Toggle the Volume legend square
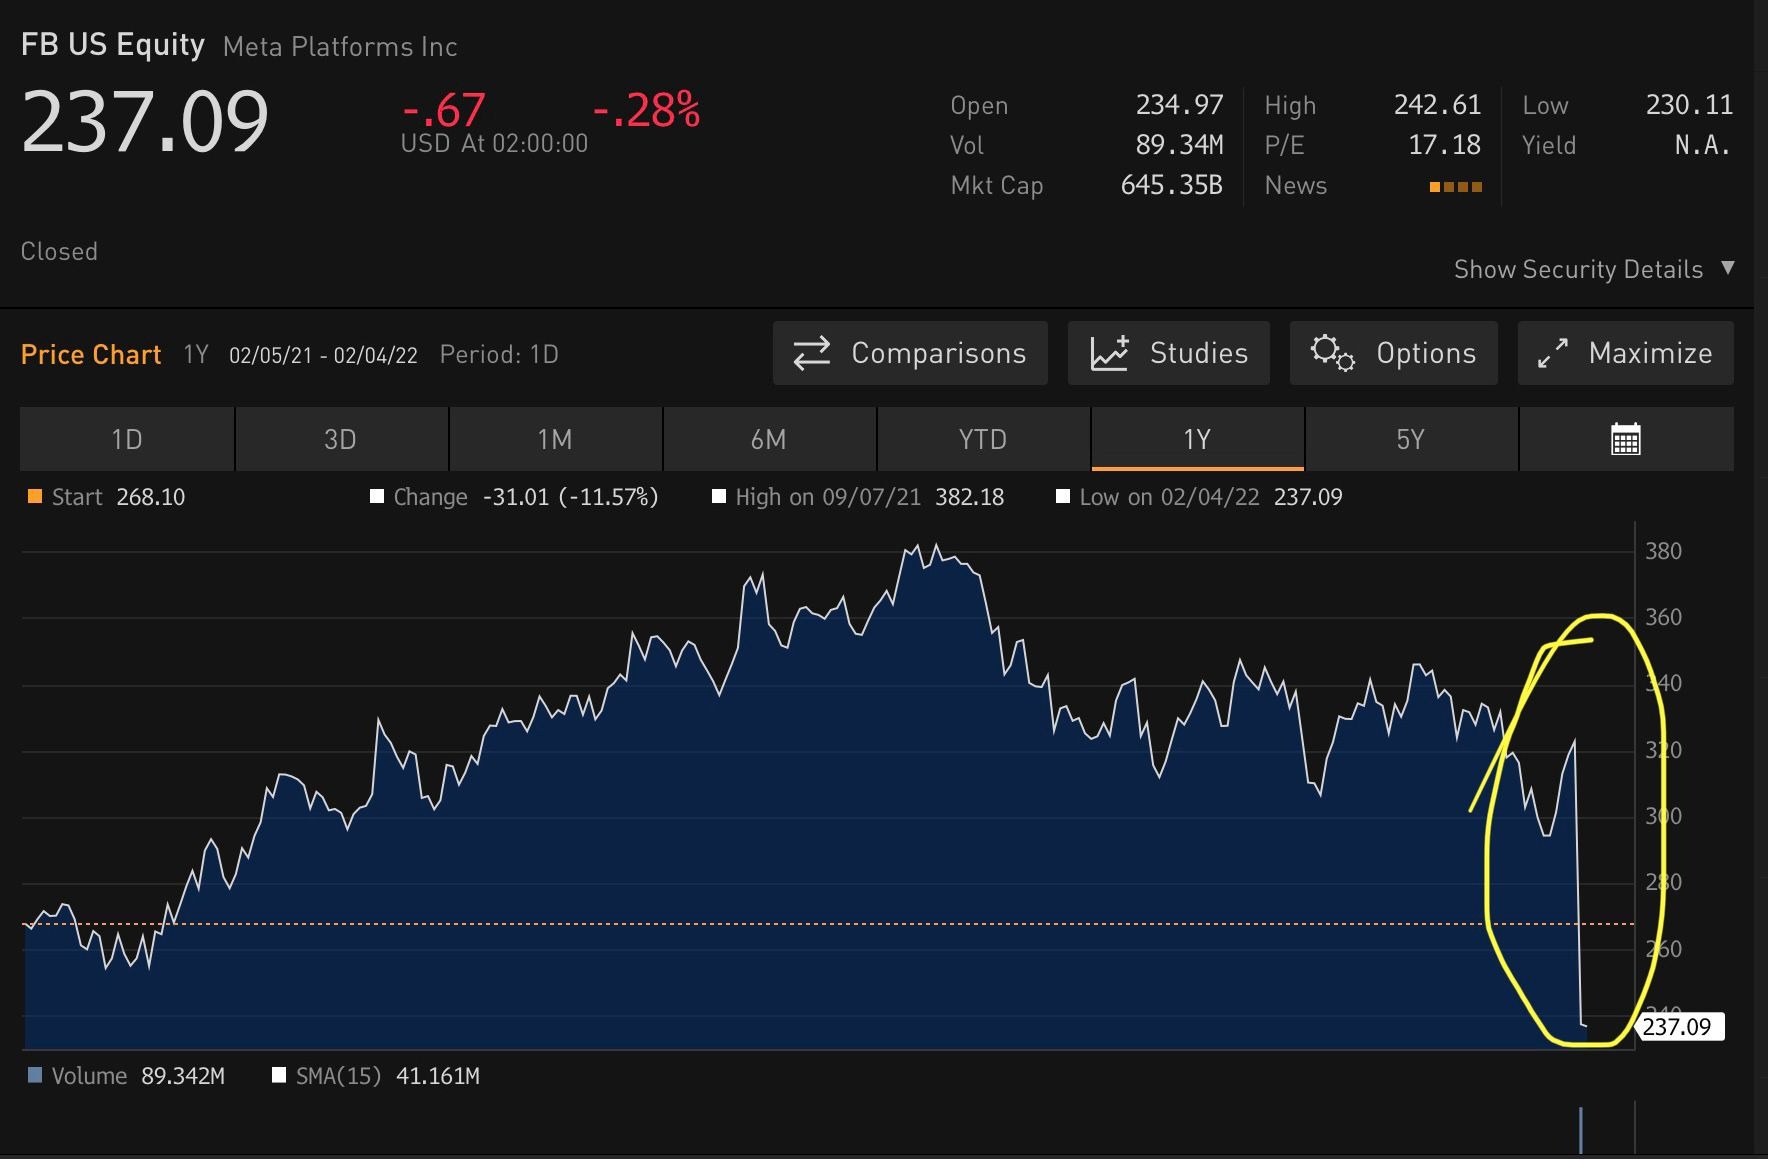 coord(35,1076)
